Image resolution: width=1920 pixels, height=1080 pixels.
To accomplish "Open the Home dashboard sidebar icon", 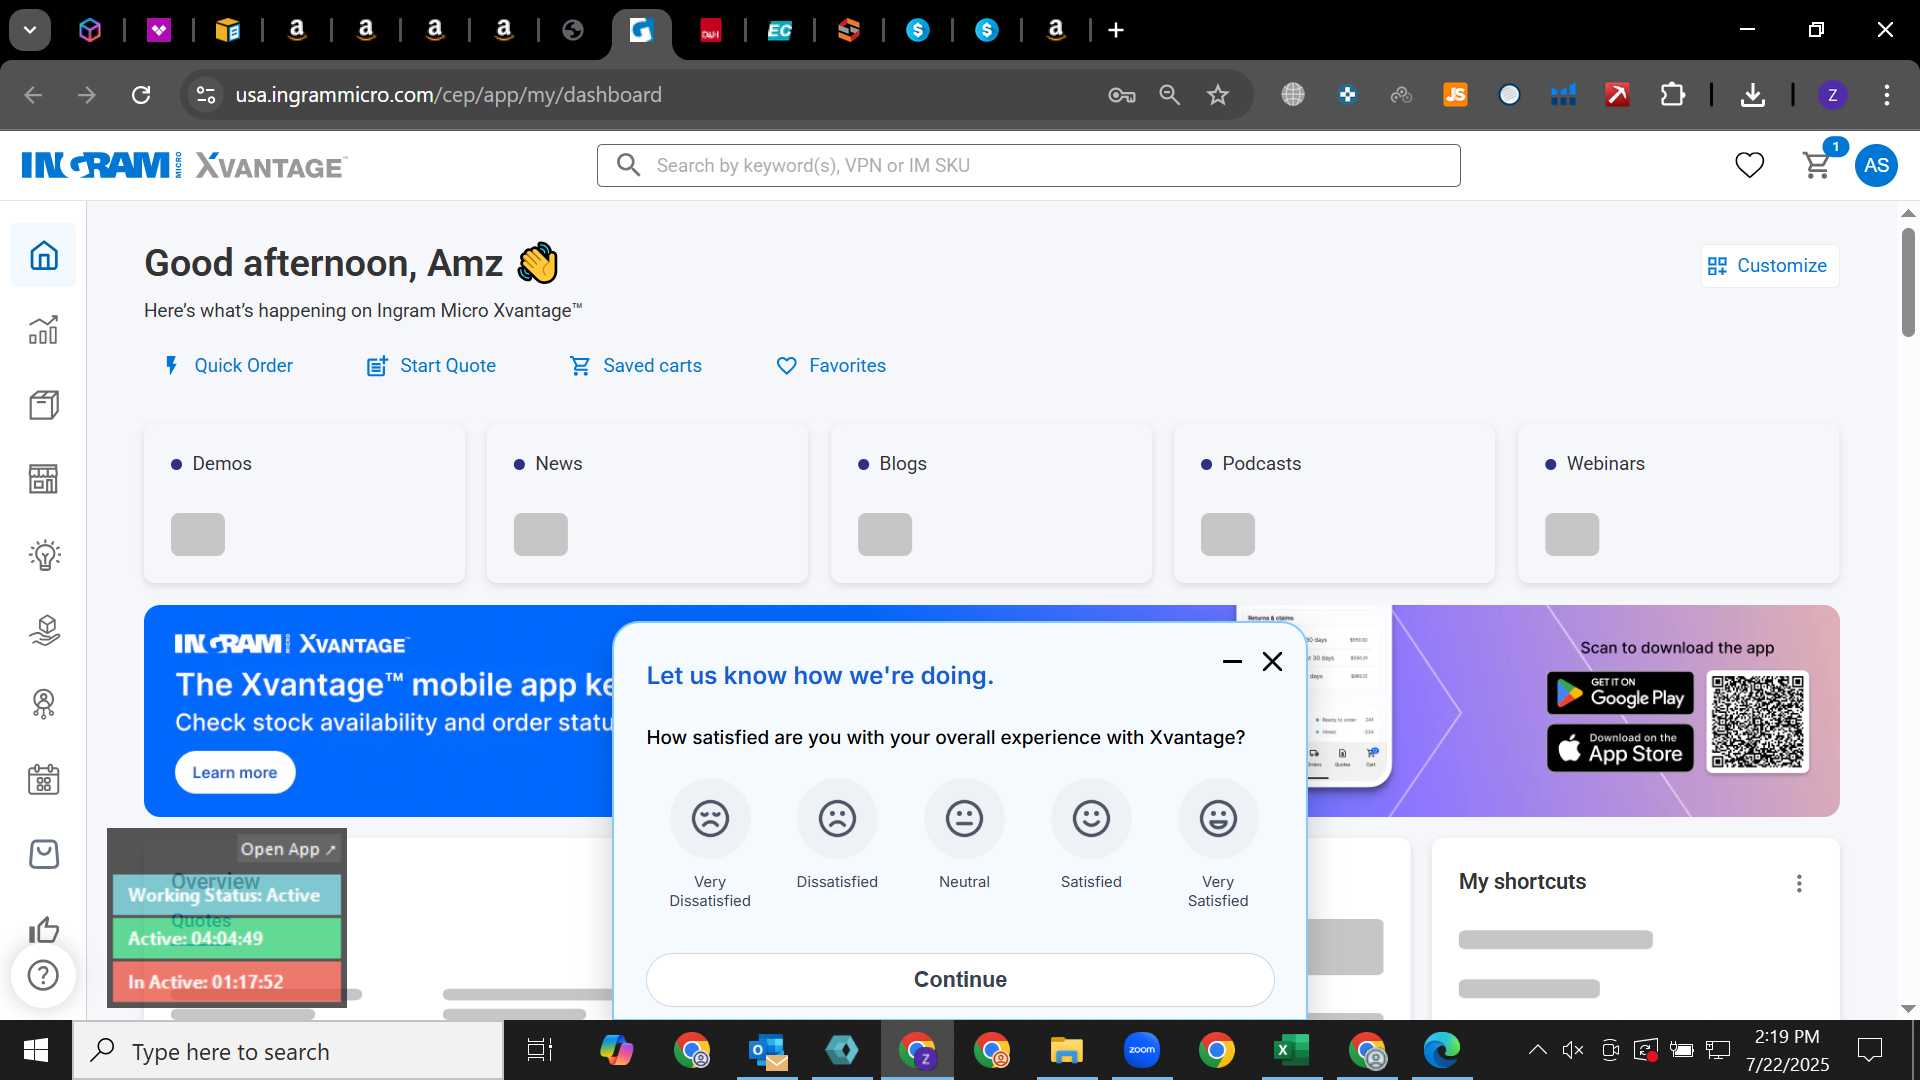I will (44, 256).
